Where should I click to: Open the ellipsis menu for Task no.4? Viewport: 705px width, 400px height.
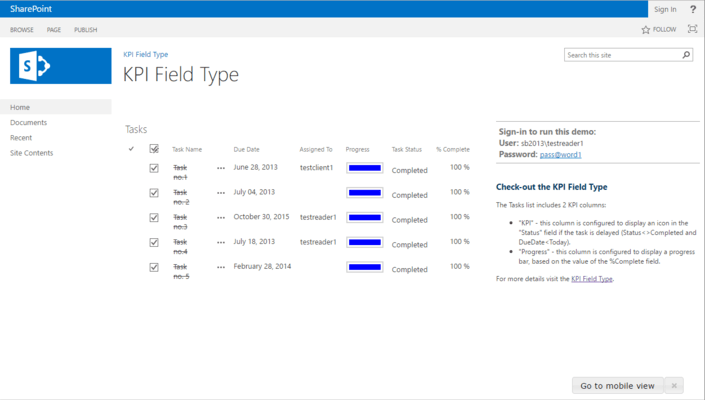coord(221,243)
